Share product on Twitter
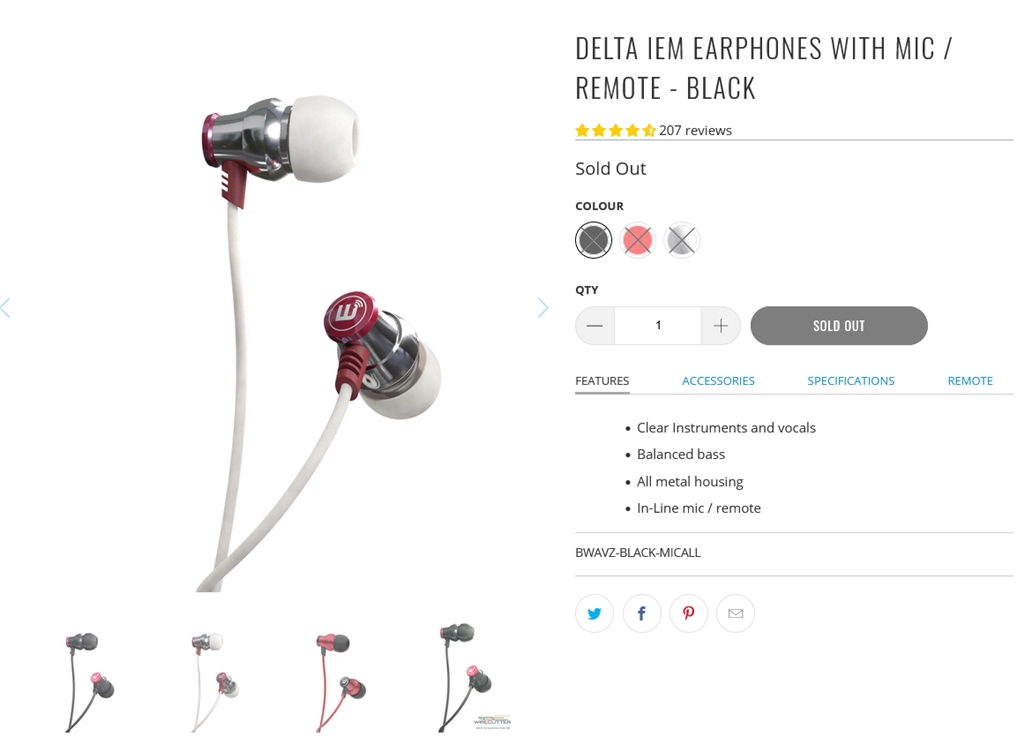Image resolution: width=1024 pixels, height=744 pixels. [594, 613]
